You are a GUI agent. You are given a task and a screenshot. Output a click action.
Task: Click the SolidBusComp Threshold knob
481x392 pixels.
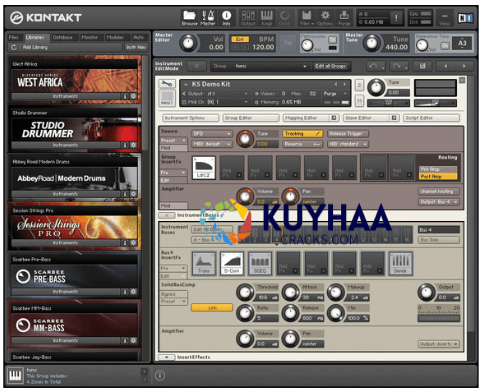coord(245,292)
